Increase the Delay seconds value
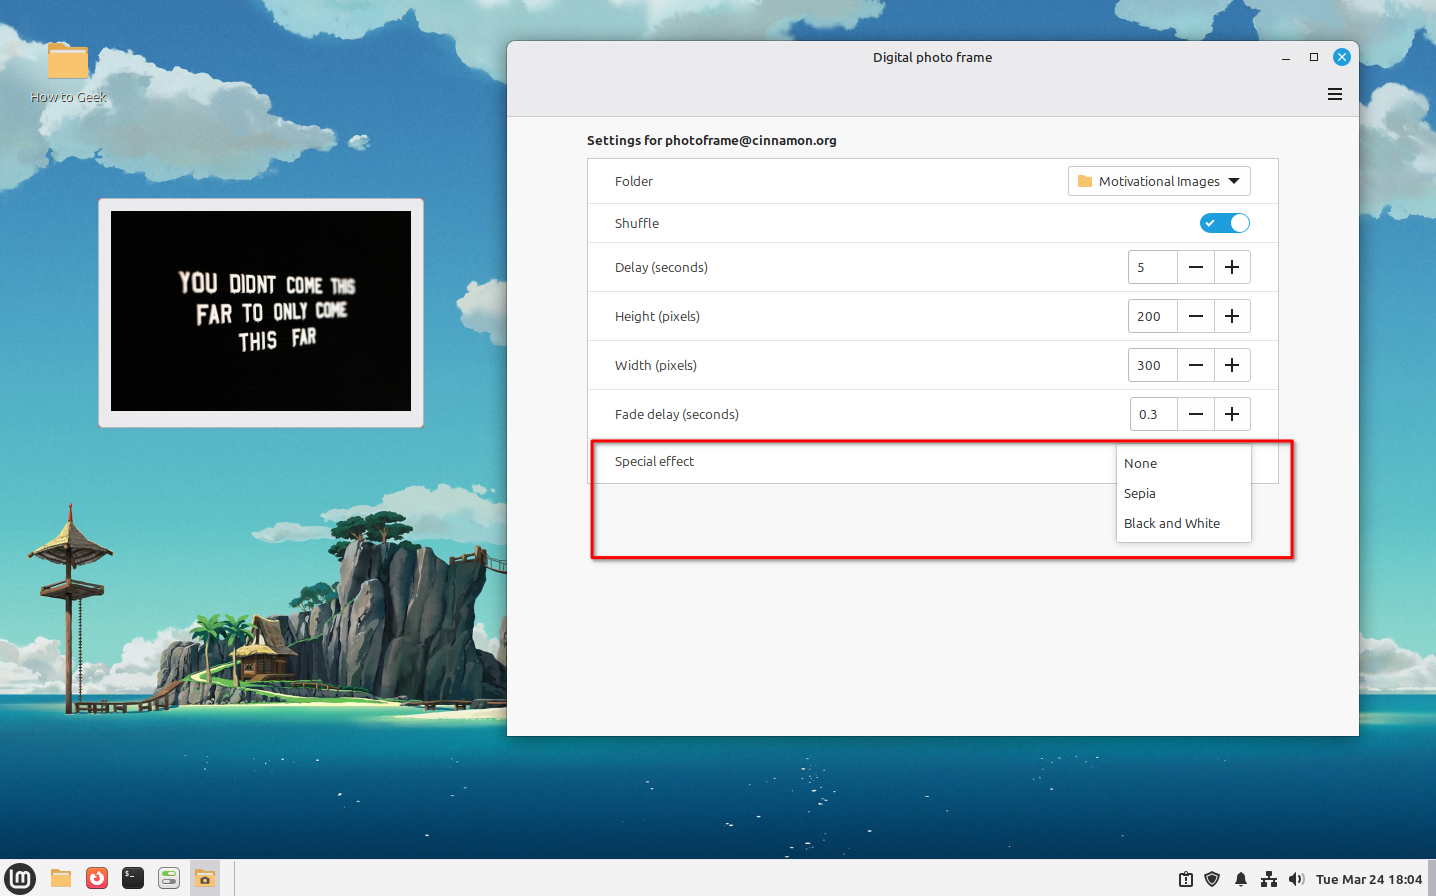Viewport: 1436px width, 896px height. (x=1232, y=267)
